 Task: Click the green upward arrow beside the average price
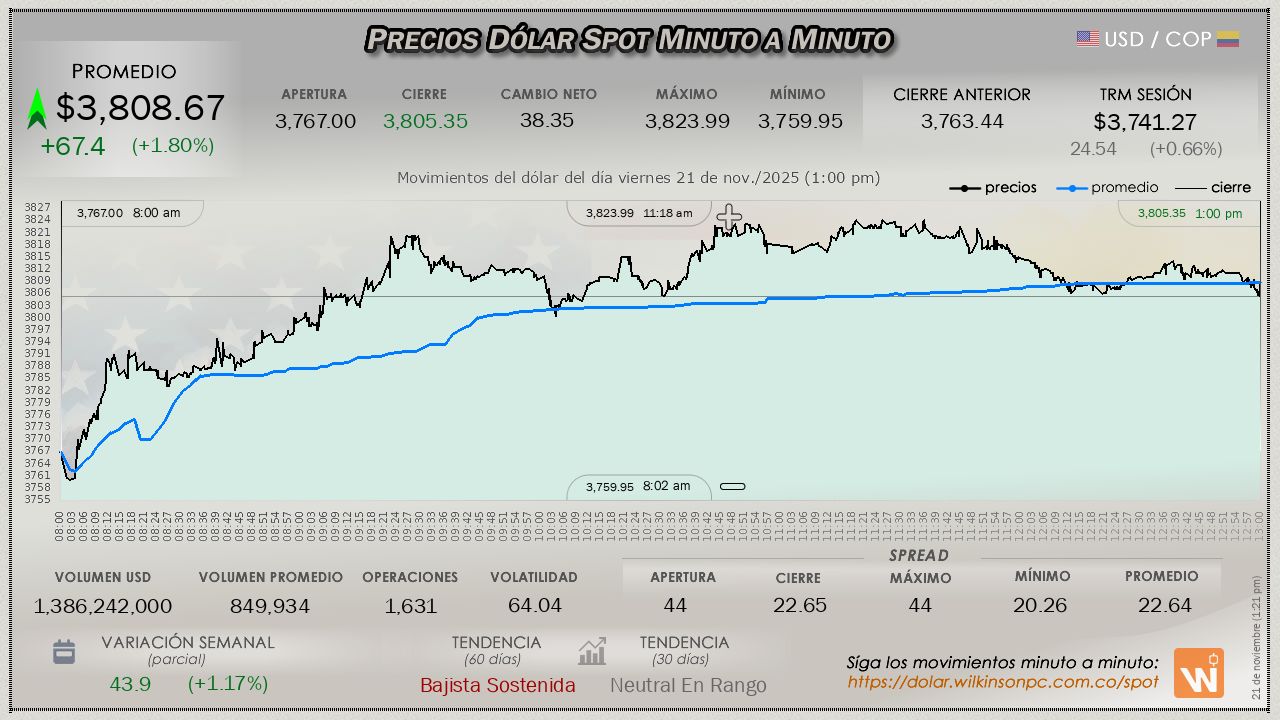[x=37, y=109]
